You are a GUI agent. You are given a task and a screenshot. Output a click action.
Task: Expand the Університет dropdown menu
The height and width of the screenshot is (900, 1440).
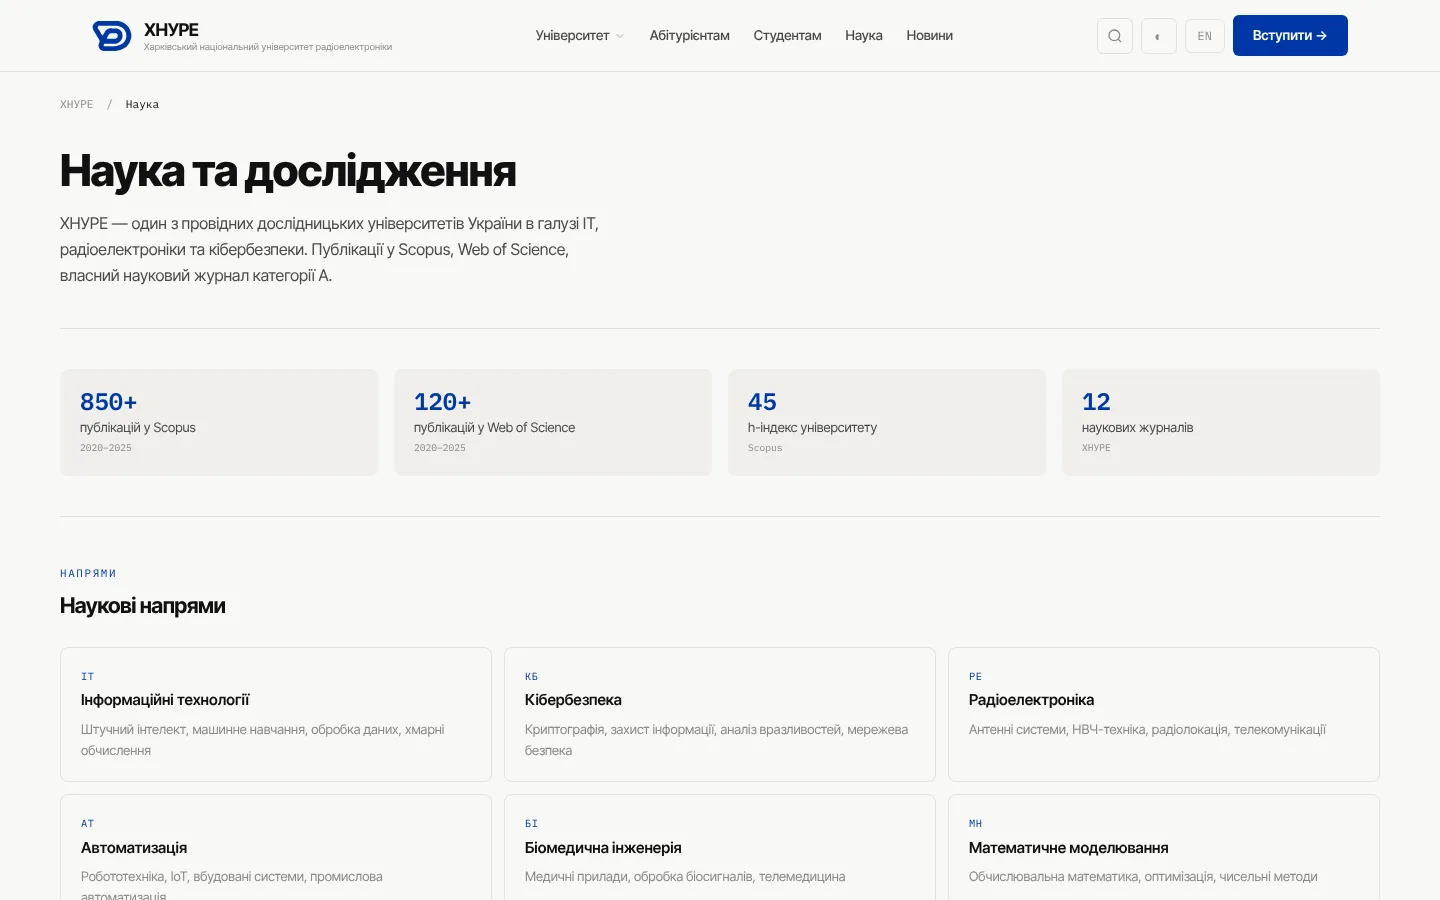(x=580, y=36)
